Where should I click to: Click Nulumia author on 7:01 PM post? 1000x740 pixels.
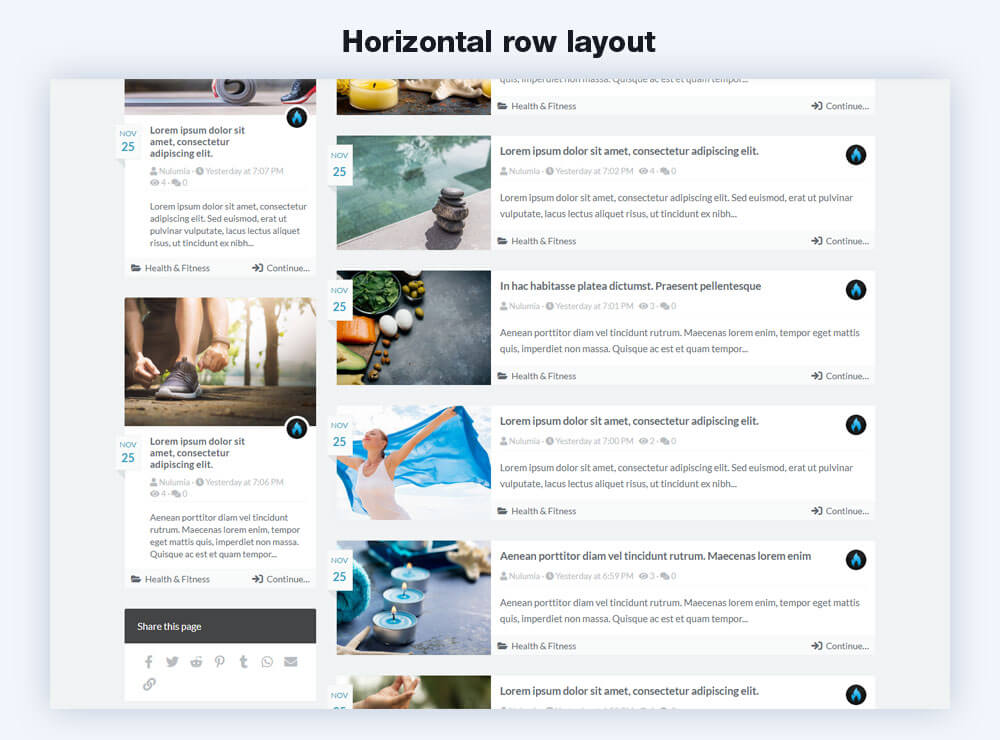pos(524,306)
